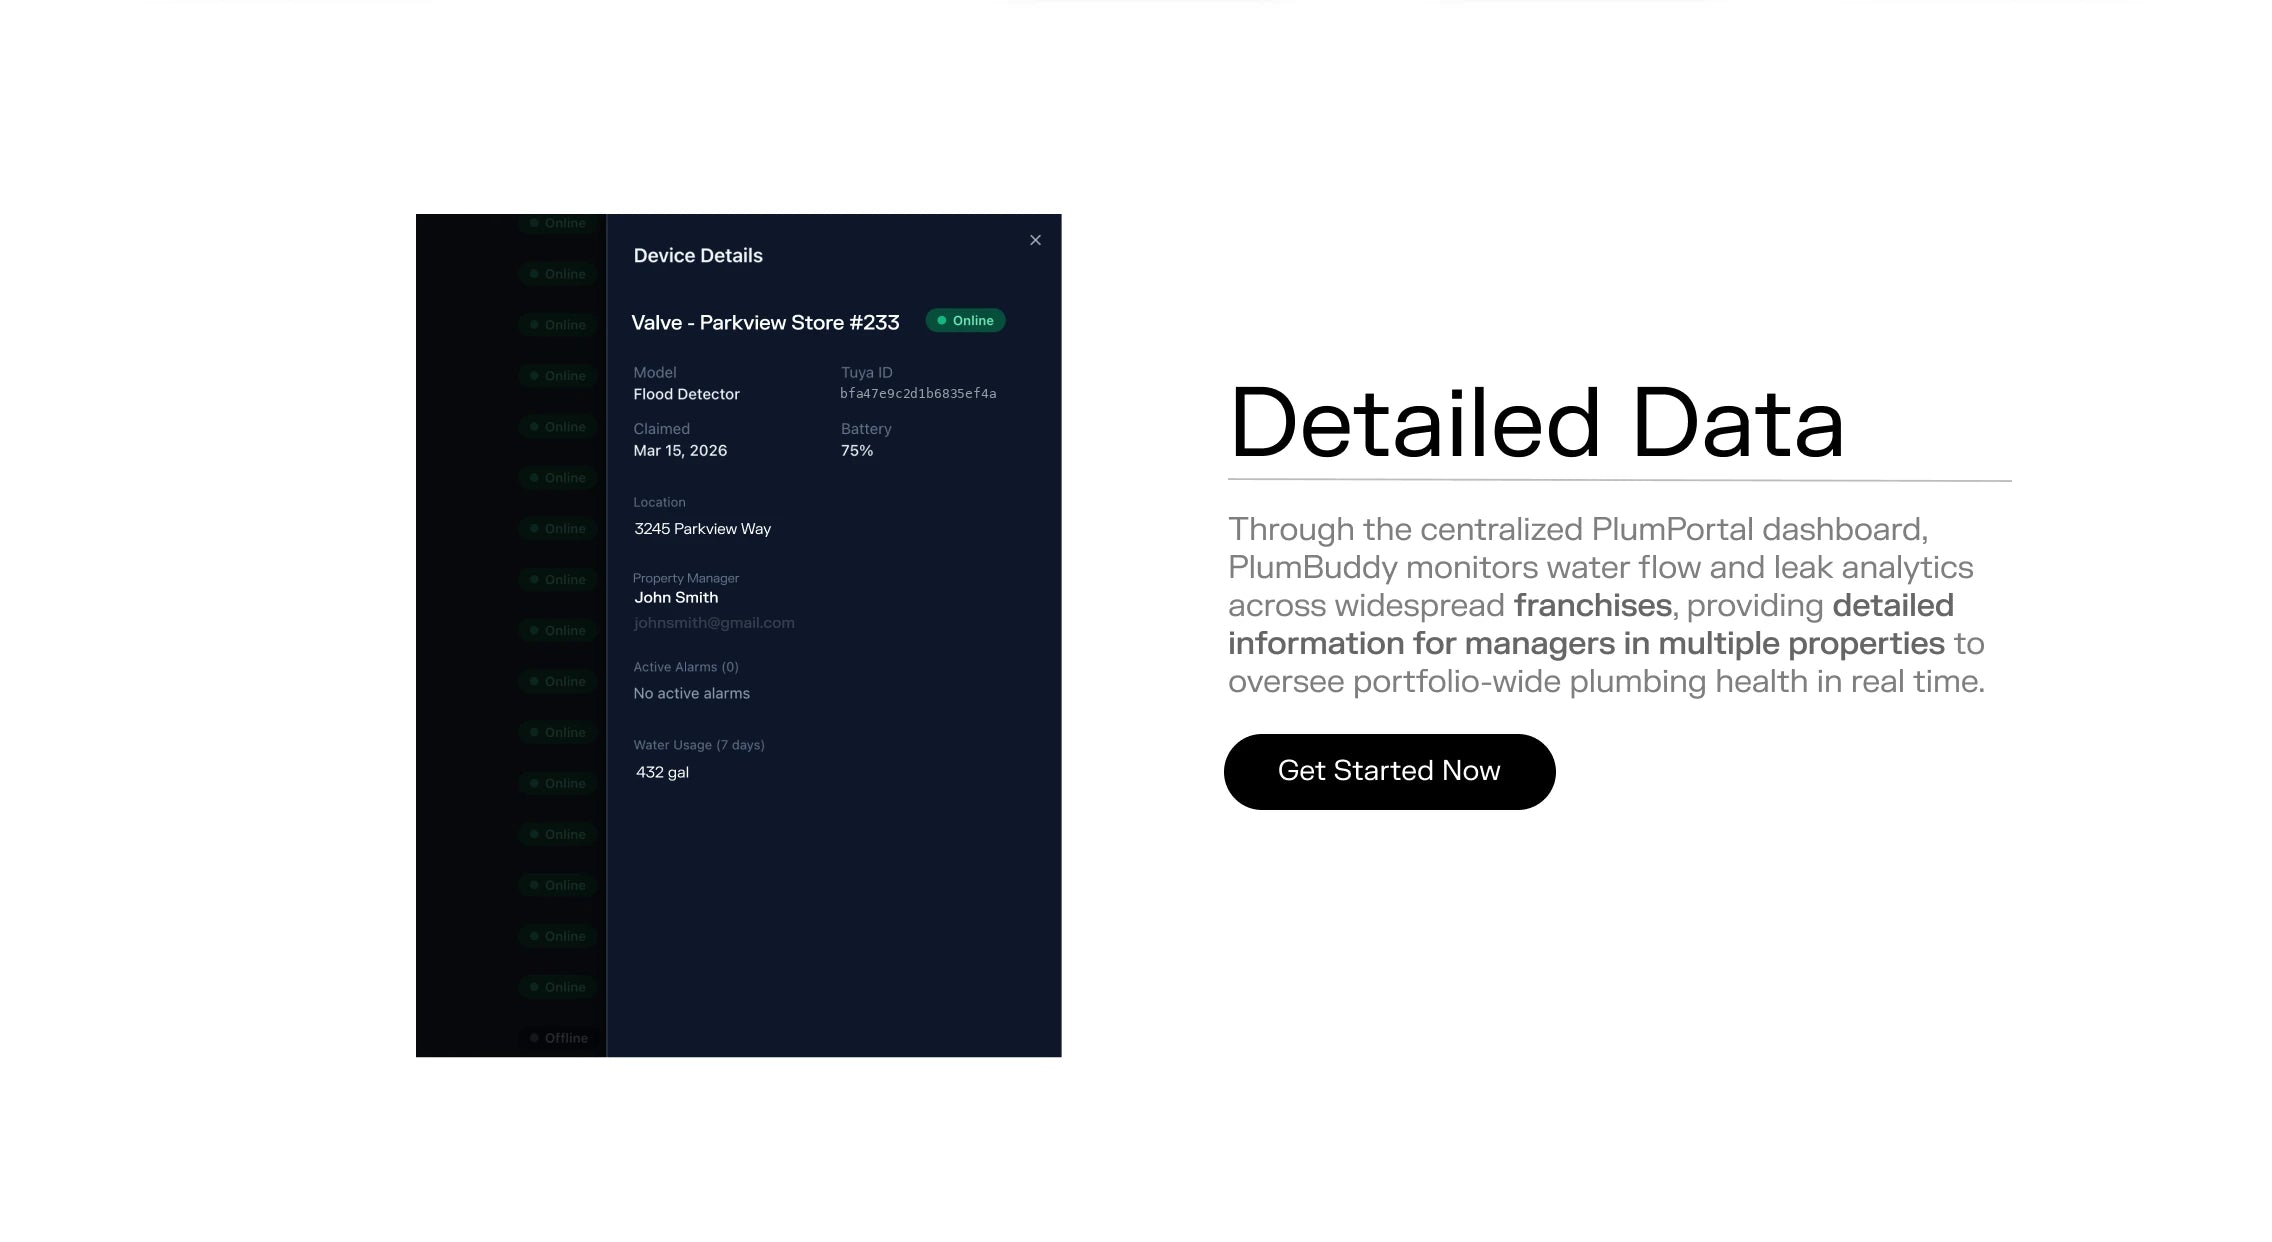
Task: Click the Battery field label
Action: coord(866,429)
